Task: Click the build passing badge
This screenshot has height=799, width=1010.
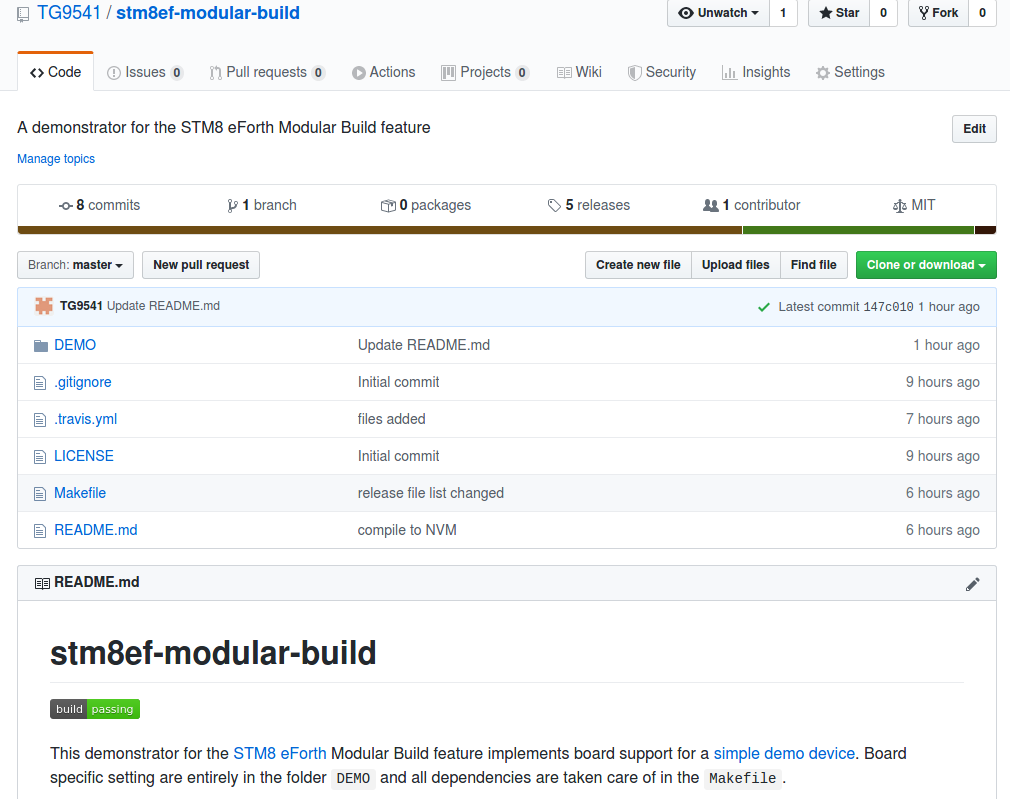Action: (x=95, y=709)
